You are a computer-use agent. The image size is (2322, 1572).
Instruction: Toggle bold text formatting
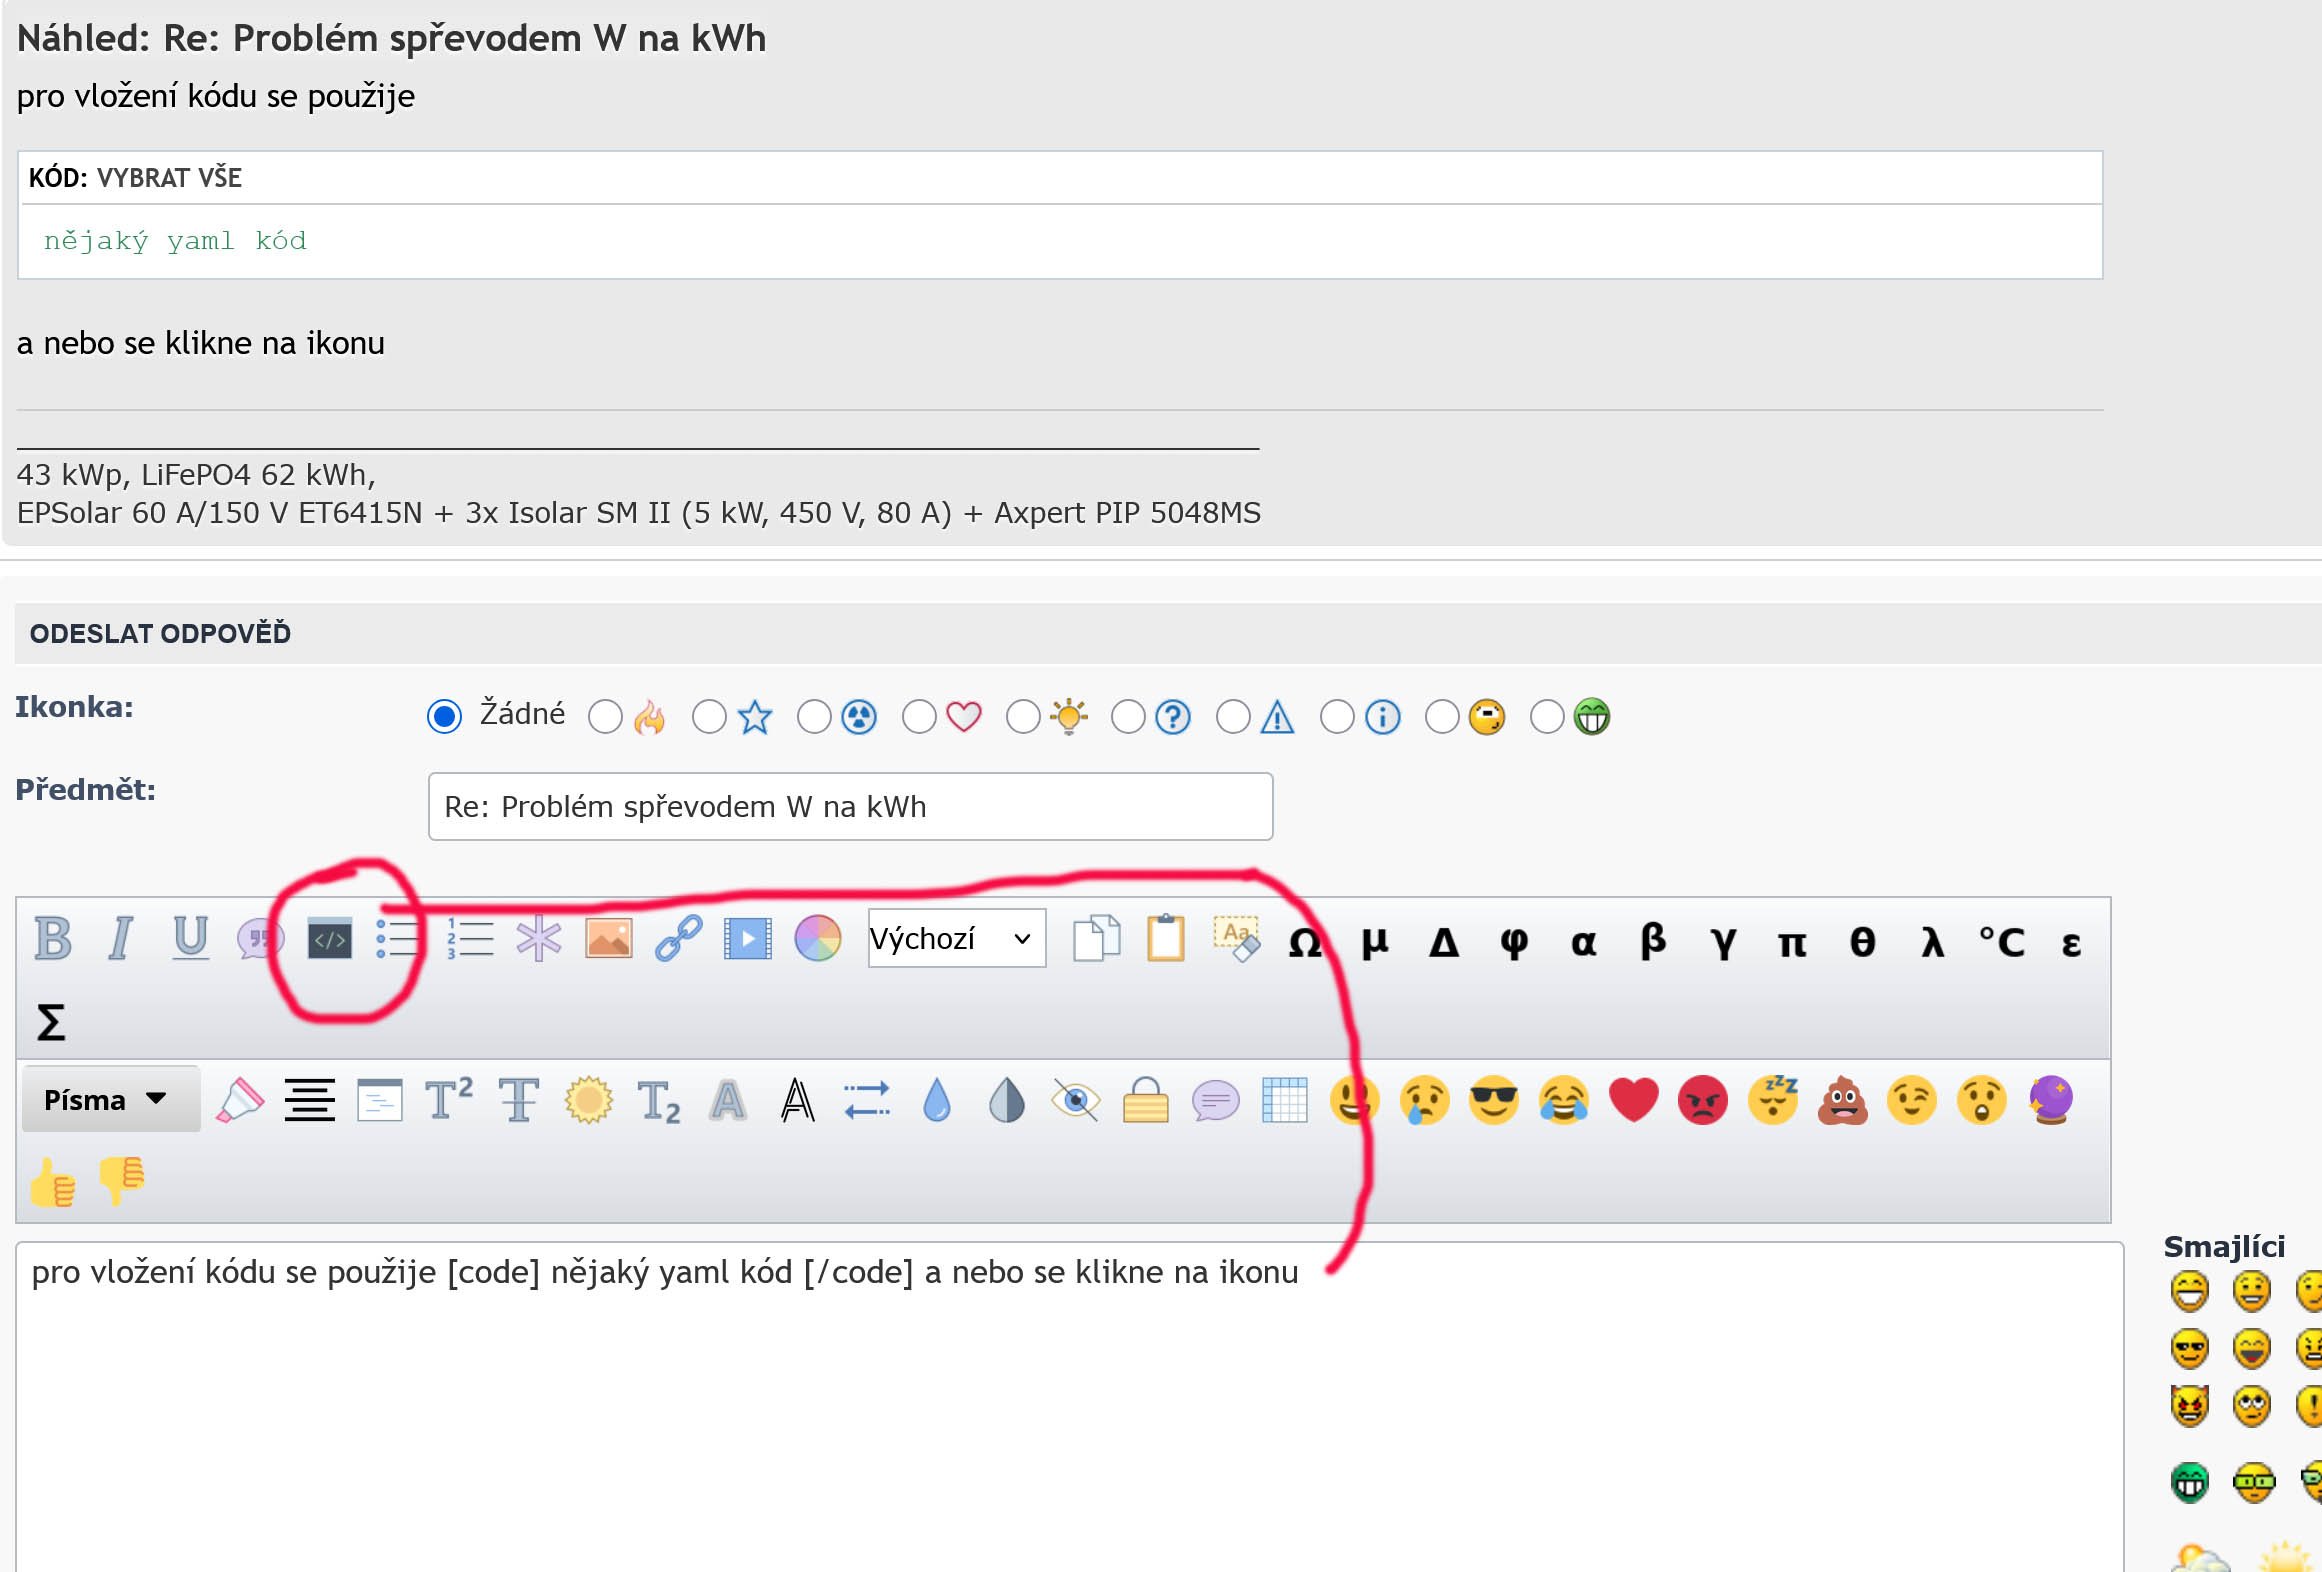[52, 939]
